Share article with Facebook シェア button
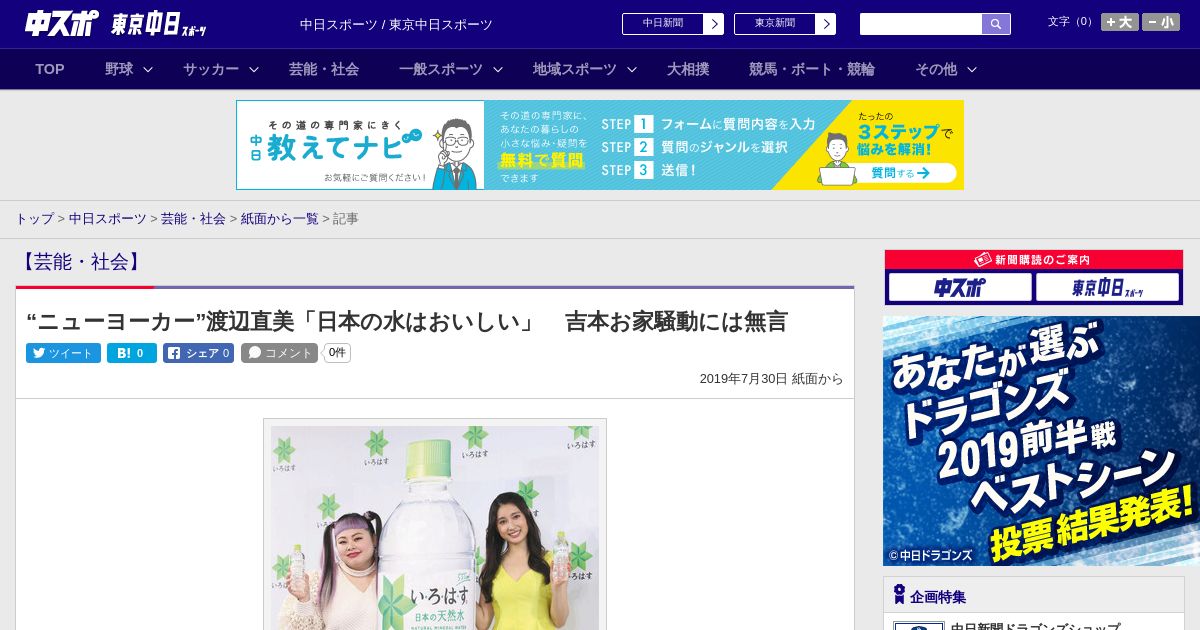1200x630 pixels. pyautogui.click(x=199, y=353)
